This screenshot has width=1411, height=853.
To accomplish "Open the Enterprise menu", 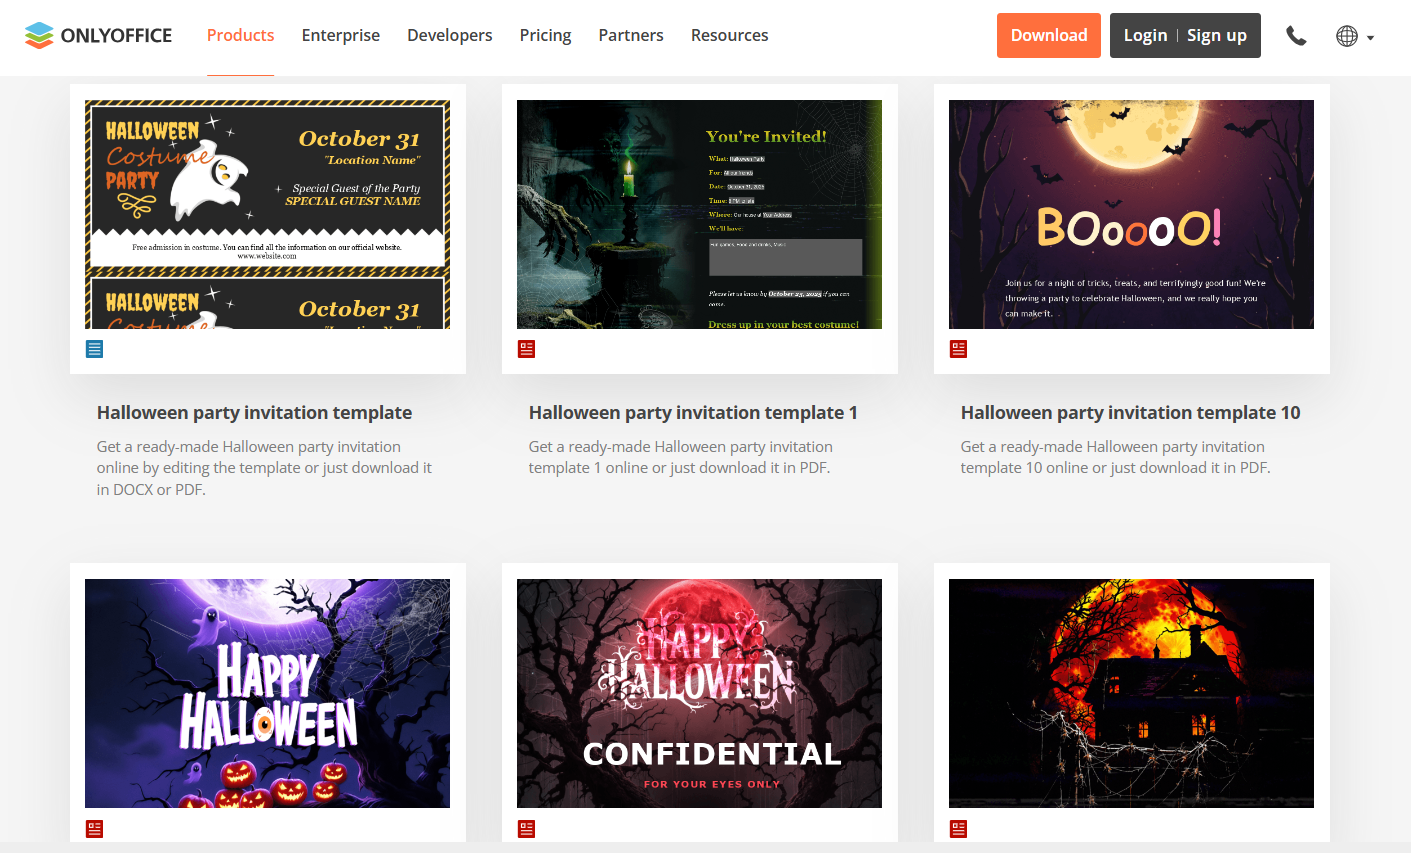I will [340, 35].
